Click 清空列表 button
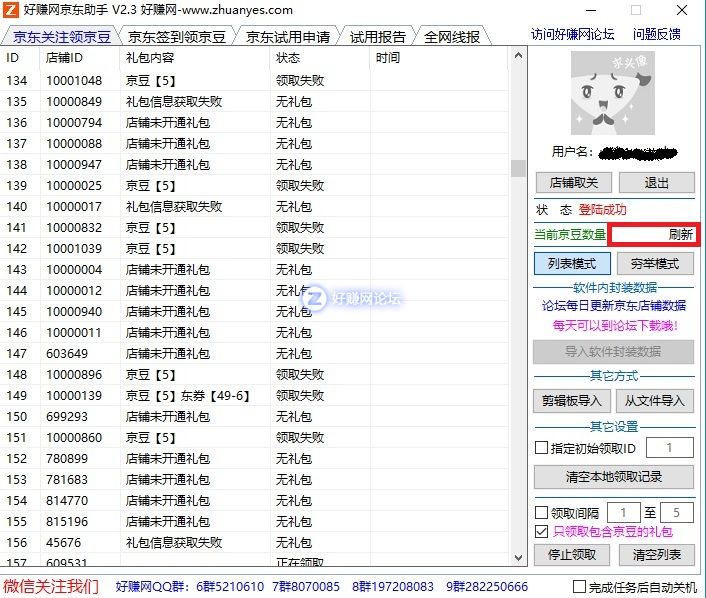This screenshot has height=598, width=706. pyautogui.click(x=656, y=555)
